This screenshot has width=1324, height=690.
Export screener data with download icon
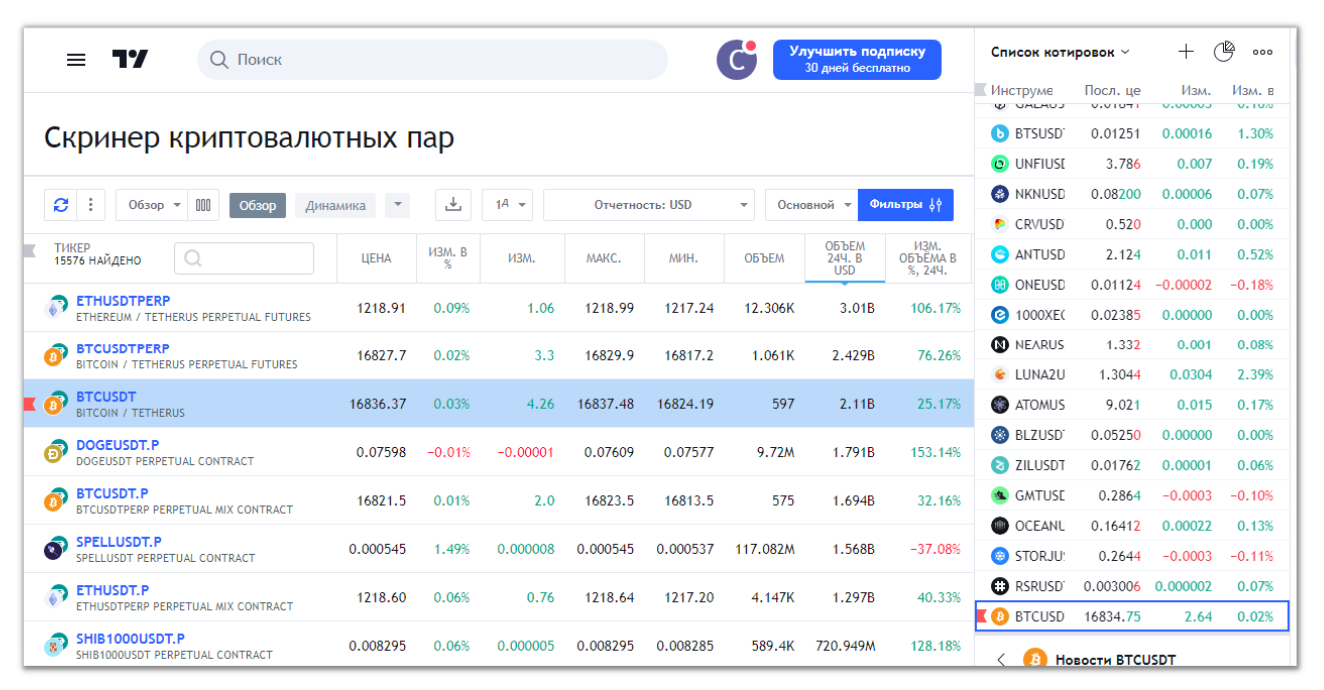[x=453, y=205]
